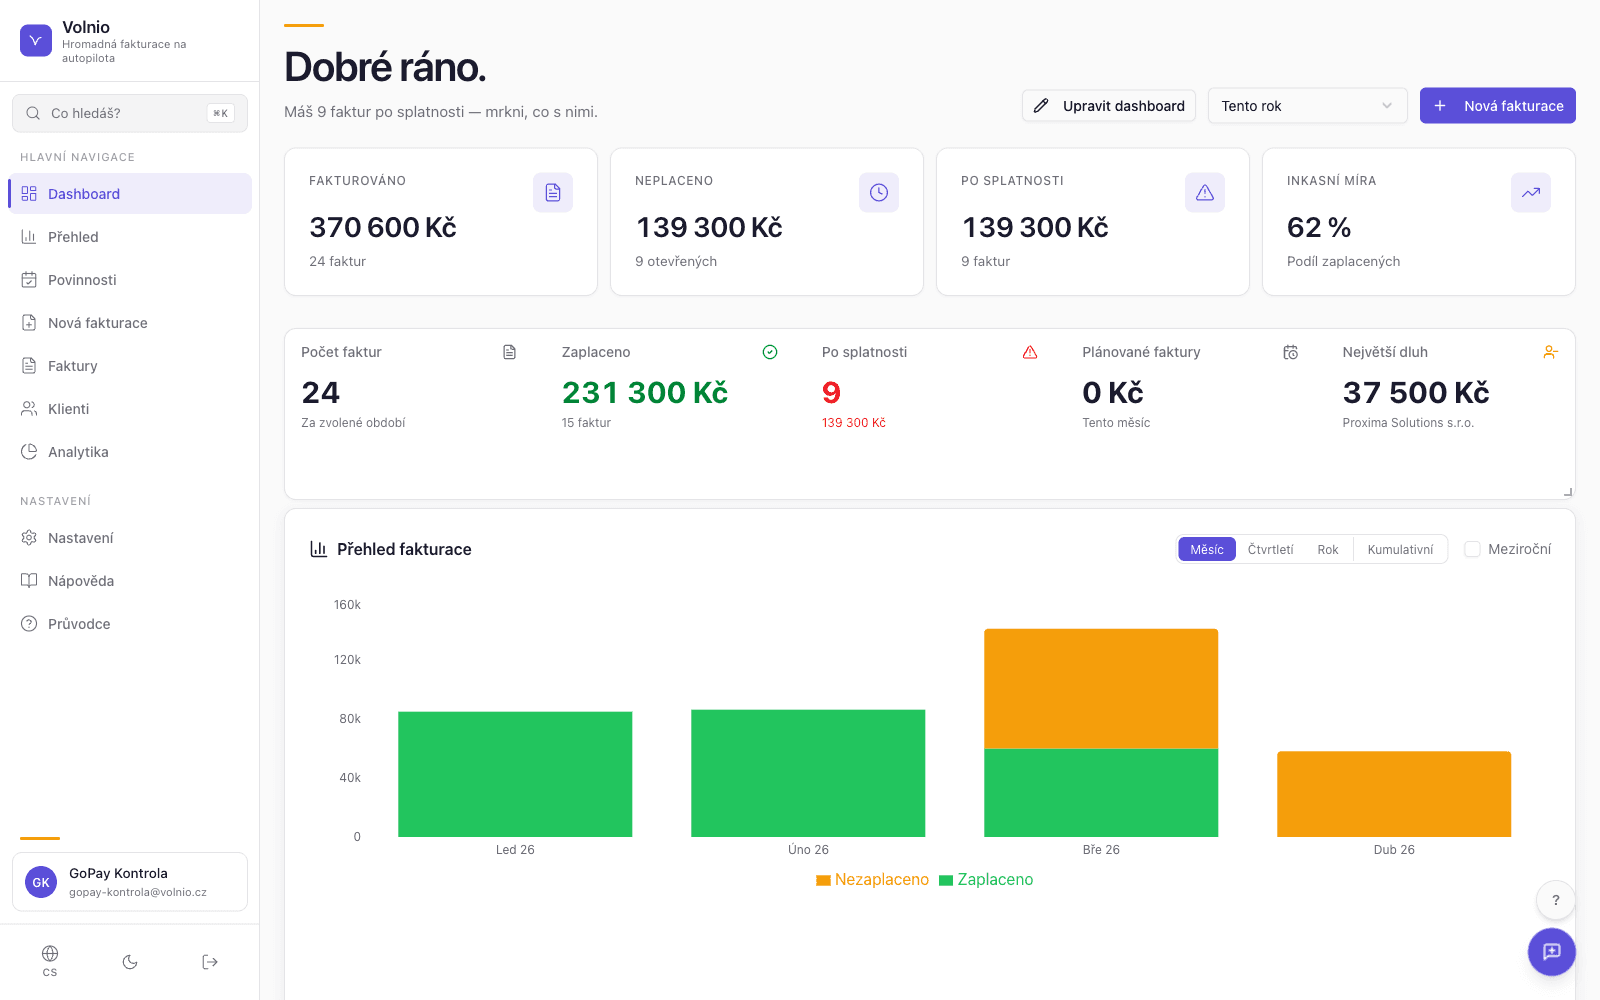Click the 370 600 Kč Fakturováno value
The height and width of the screenshot is (1000, 1600).
pyautogui.click(x=383, y=227)
